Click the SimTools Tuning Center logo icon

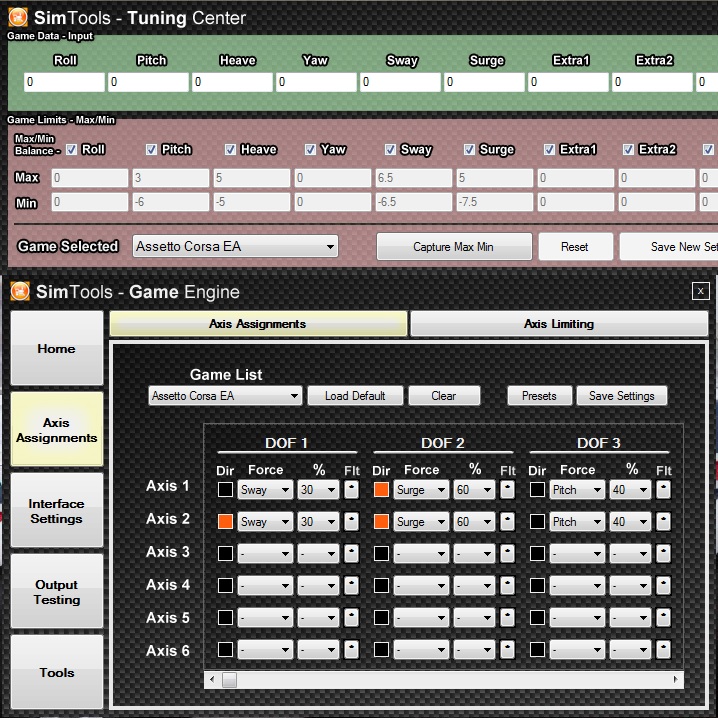pos(18,17)
